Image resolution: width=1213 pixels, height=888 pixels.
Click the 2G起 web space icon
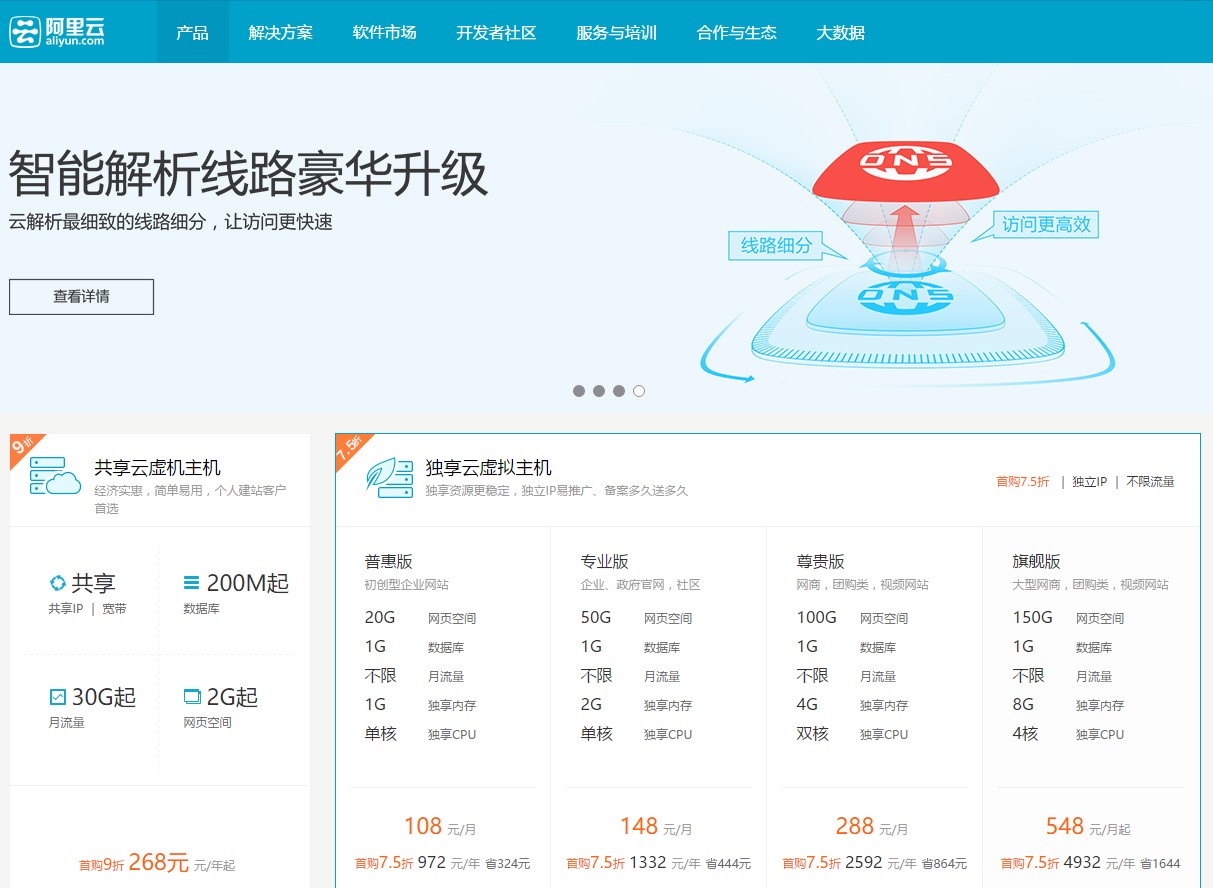192,697
